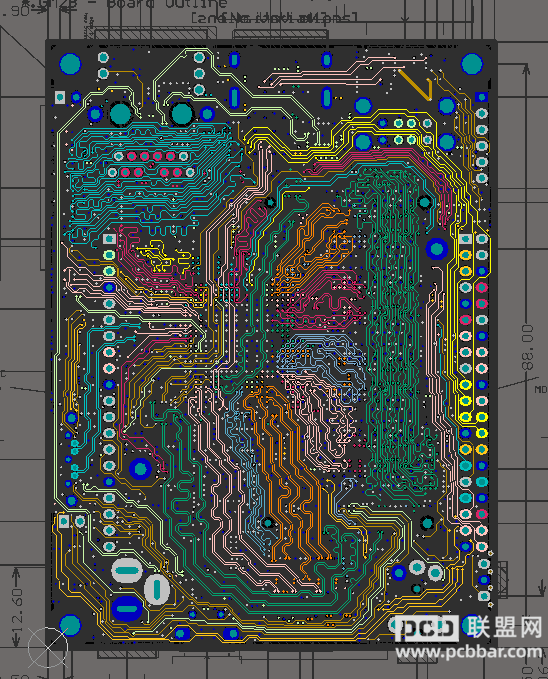
Task: Click the 12.60 dimension label
Action: click(x=17, y=612)
